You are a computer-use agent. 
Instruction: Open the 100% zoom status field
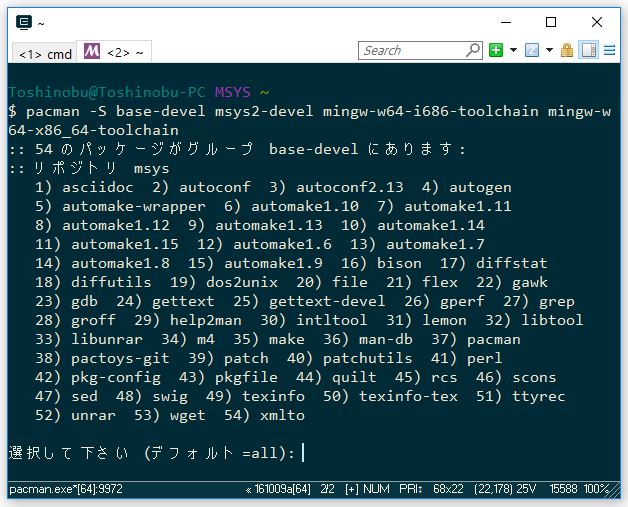coord(596,489)
